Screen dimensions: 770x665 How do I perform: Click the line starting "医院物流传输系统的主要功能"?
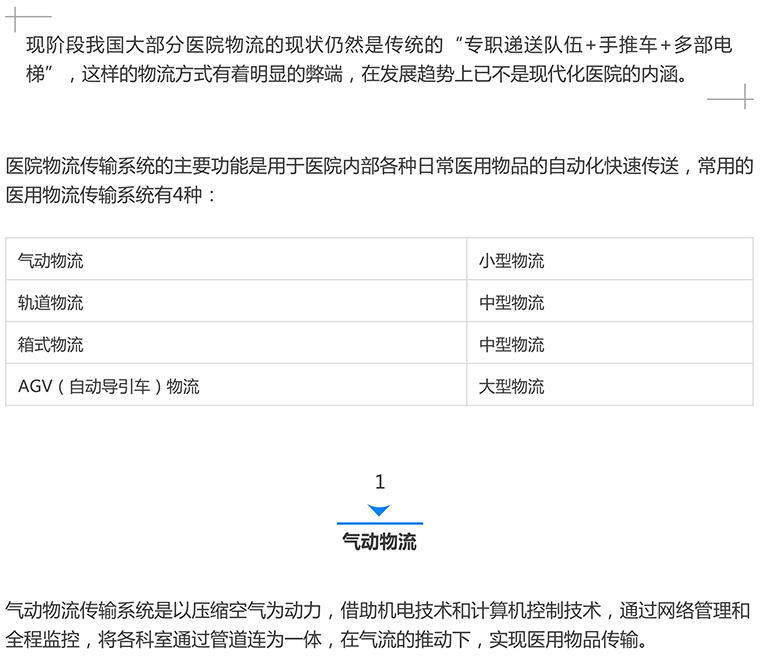coord(379,165)
